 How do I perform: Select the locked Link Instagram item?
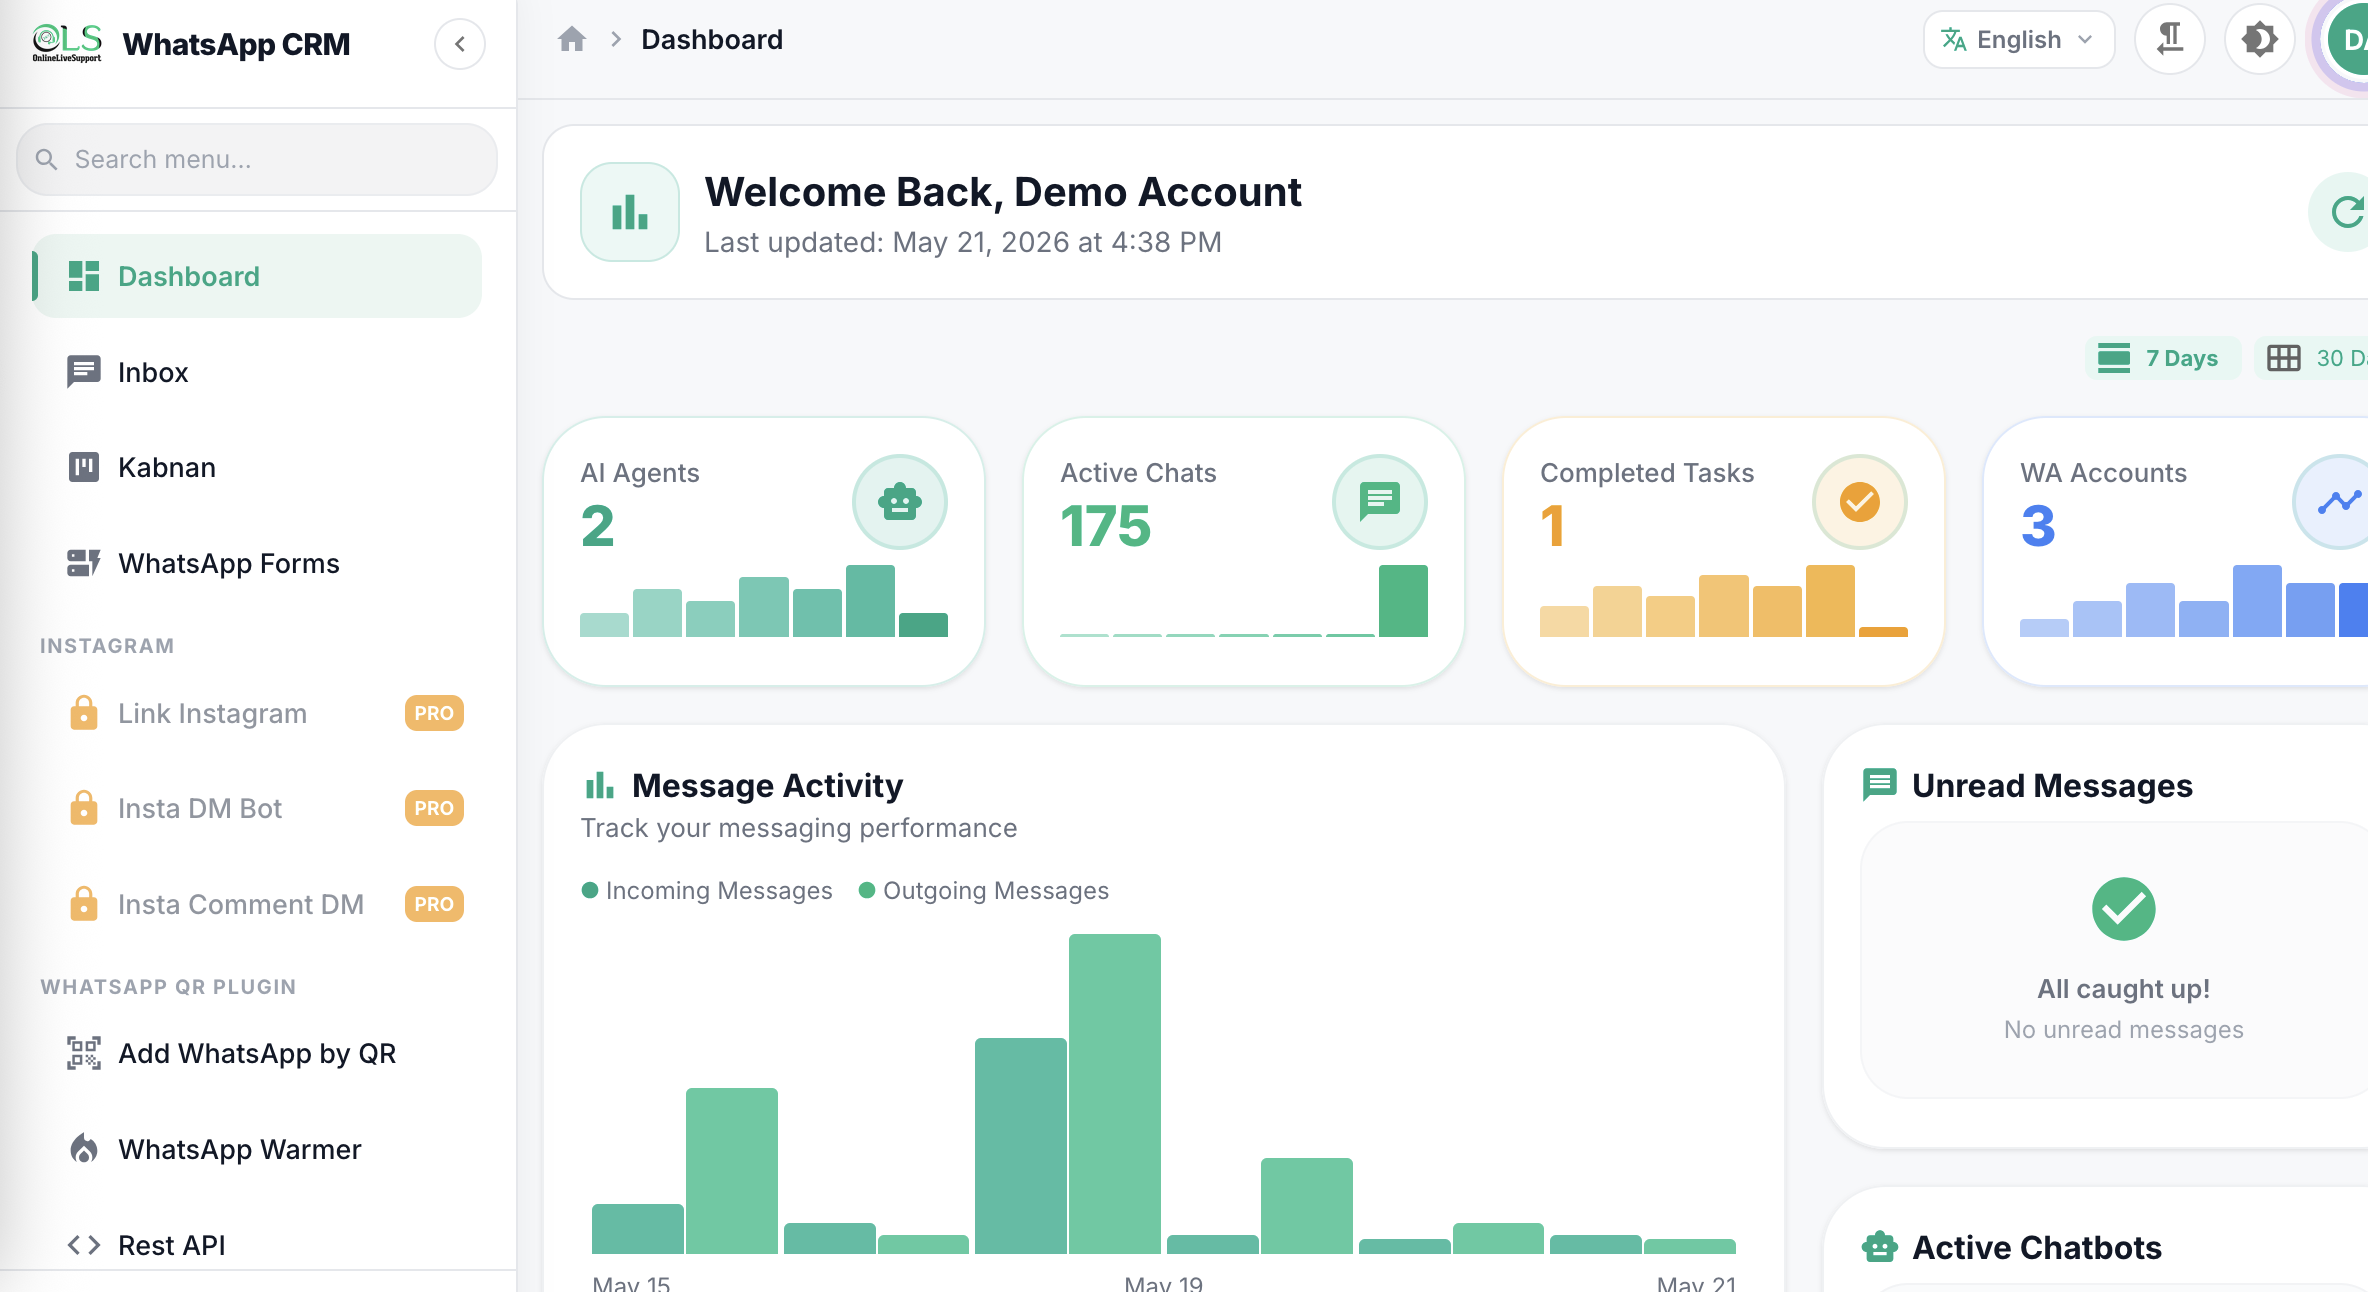click(257, 713)
